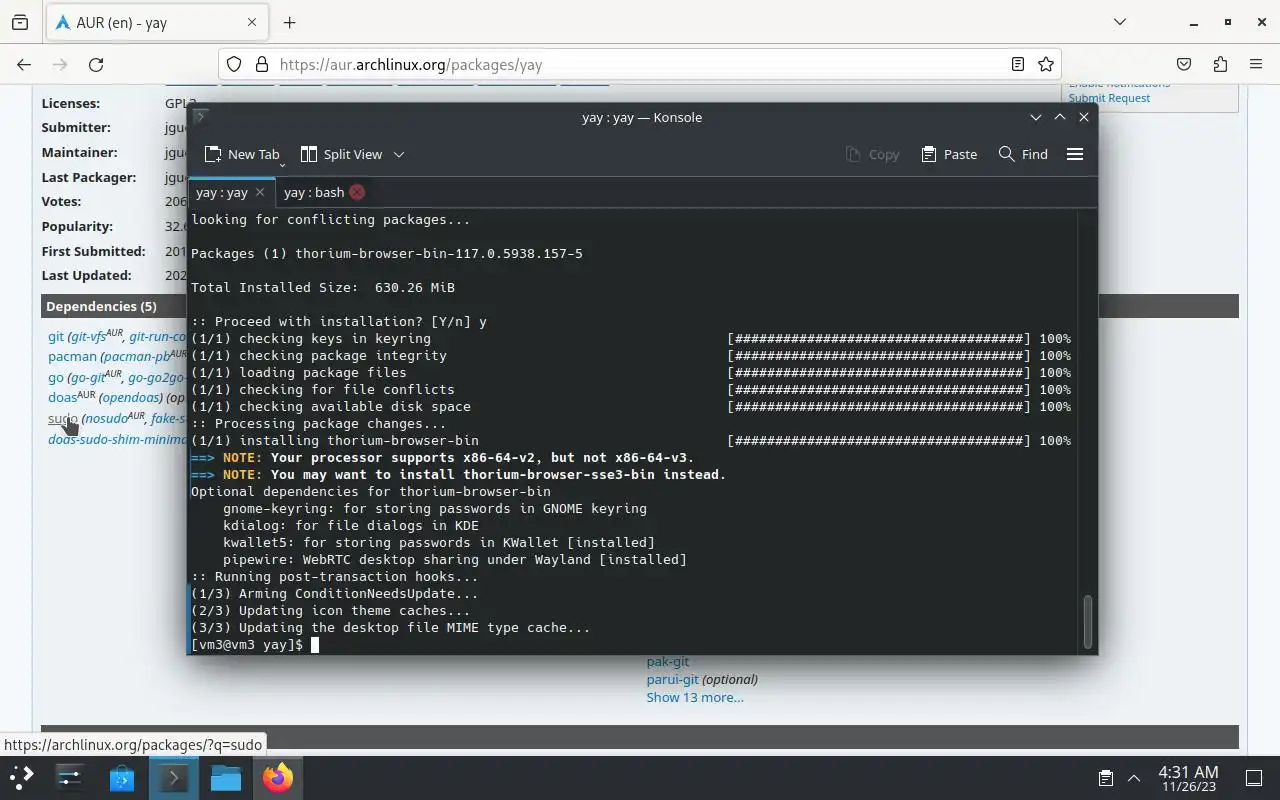Open System Settings from the taskbar
Image resolution: width=1280 pixels, height=800 pixels.
(69, 777)
